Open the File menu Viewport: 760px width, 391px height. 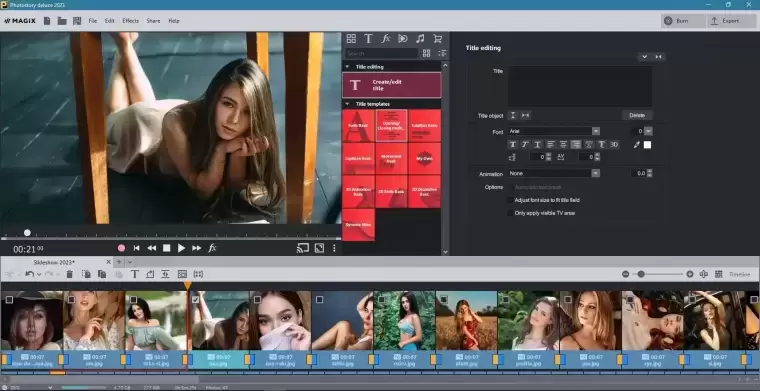pyautogui.click(x=93, y=21)
